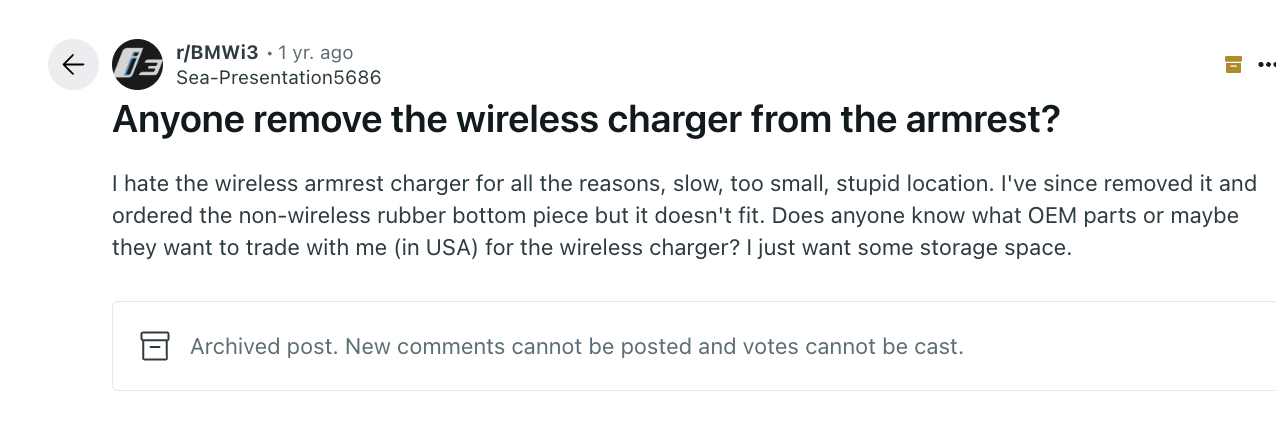1276x426 pixels.
Task: Open the BMW i3 subreddit avatar
Action: tap(137, 65)
